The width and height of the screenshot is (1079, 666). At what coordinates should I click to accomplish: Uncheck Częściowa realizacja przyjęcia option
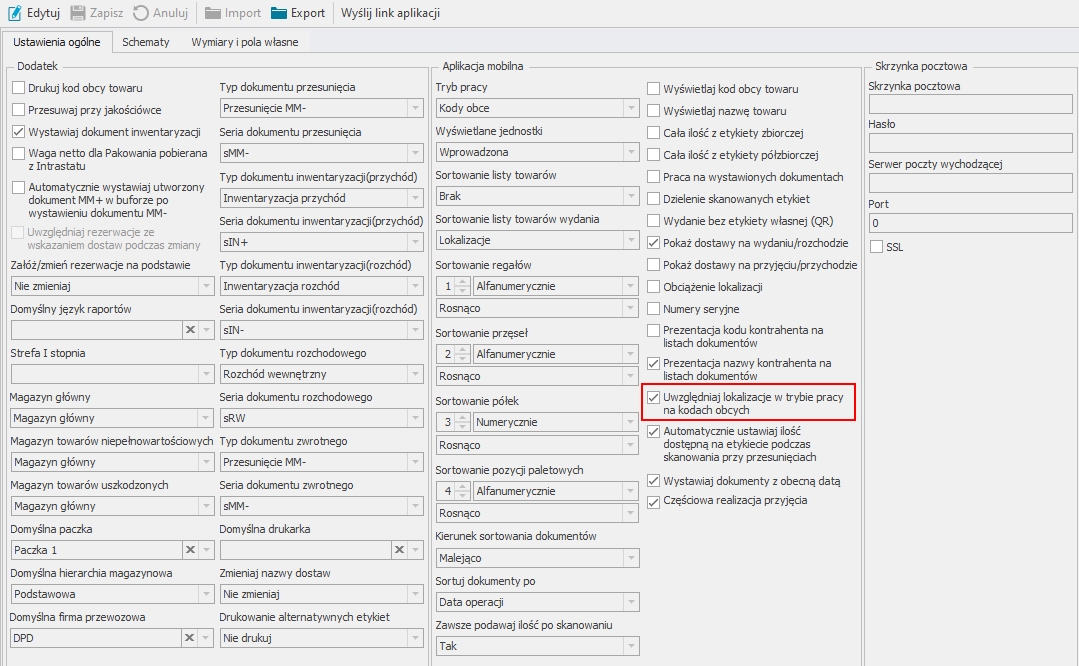click(654, 501)
